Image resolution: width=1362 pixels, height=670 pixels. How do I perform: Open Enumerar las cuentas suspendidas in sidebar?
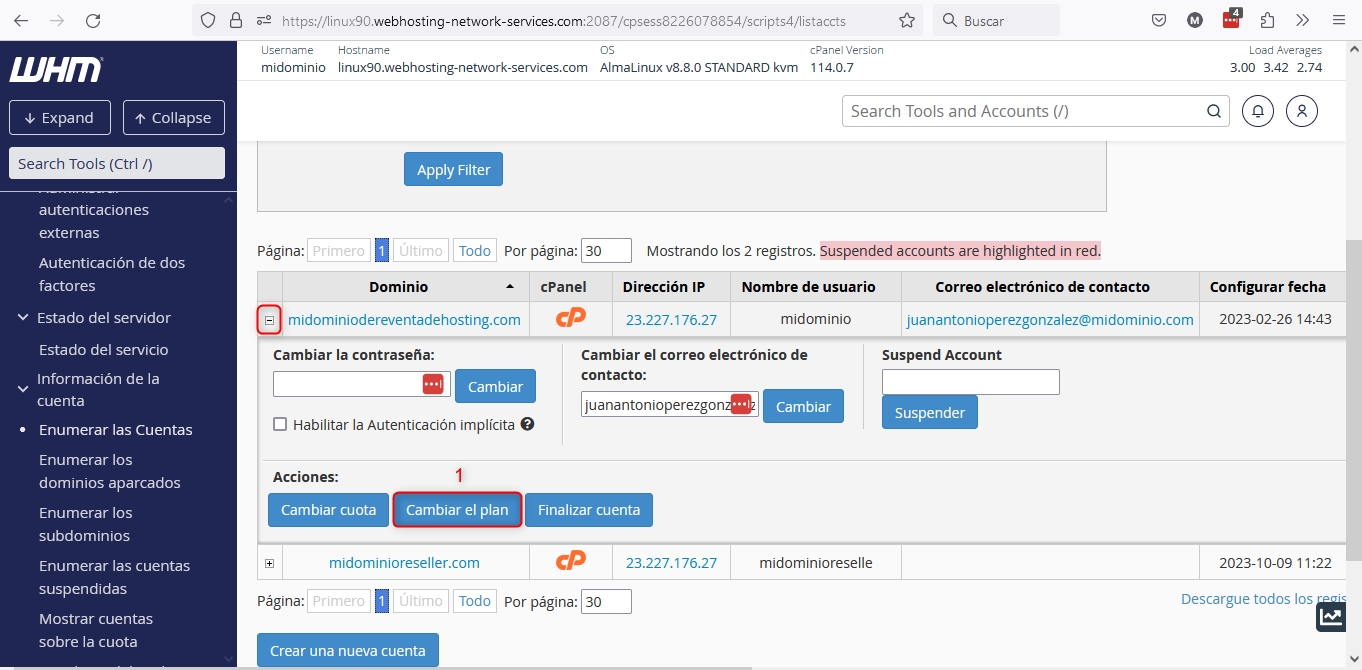point(114,577)
